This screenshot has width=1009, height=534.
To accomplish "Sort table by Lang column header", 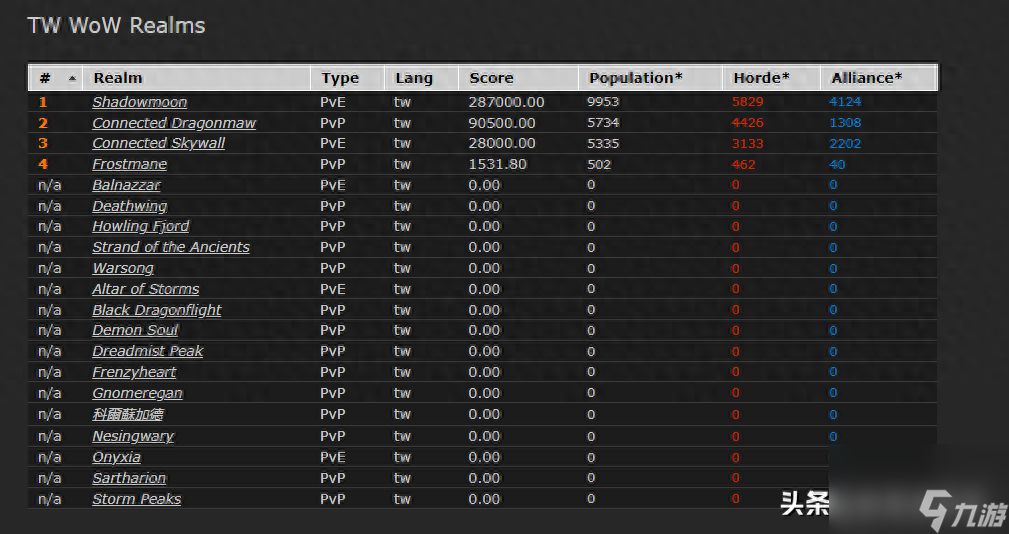I will (421, 78).
